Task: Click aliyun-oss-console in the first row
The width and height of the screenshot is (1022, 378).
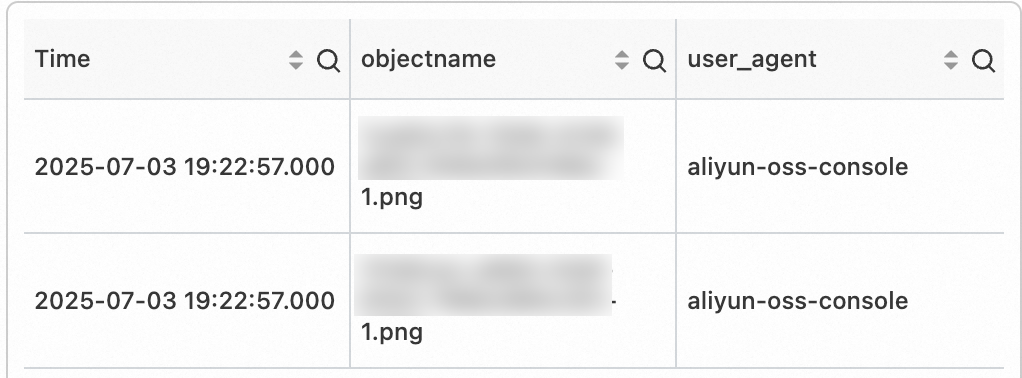Action: pos(798,167)
